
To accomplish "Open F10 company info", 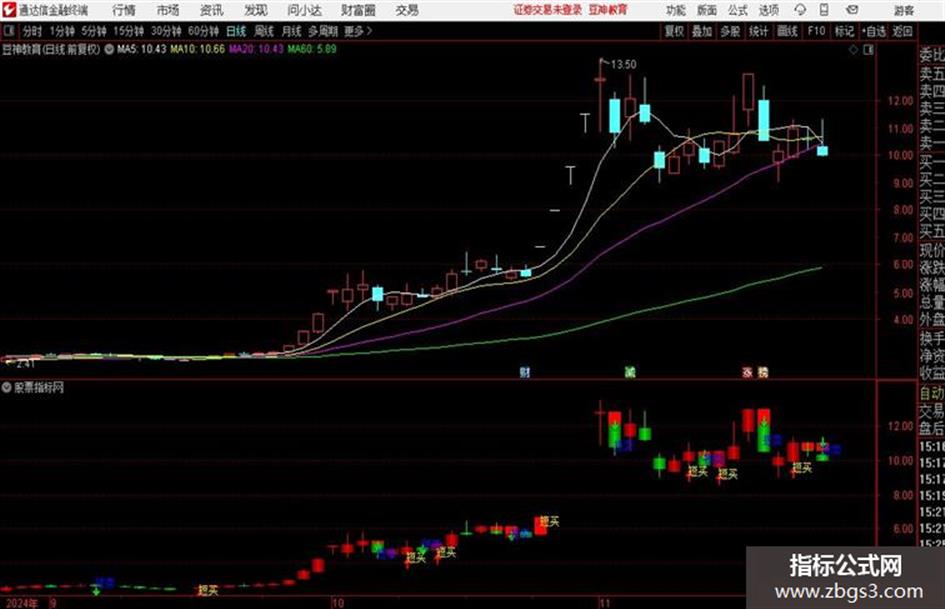I will tap(816, 31).
